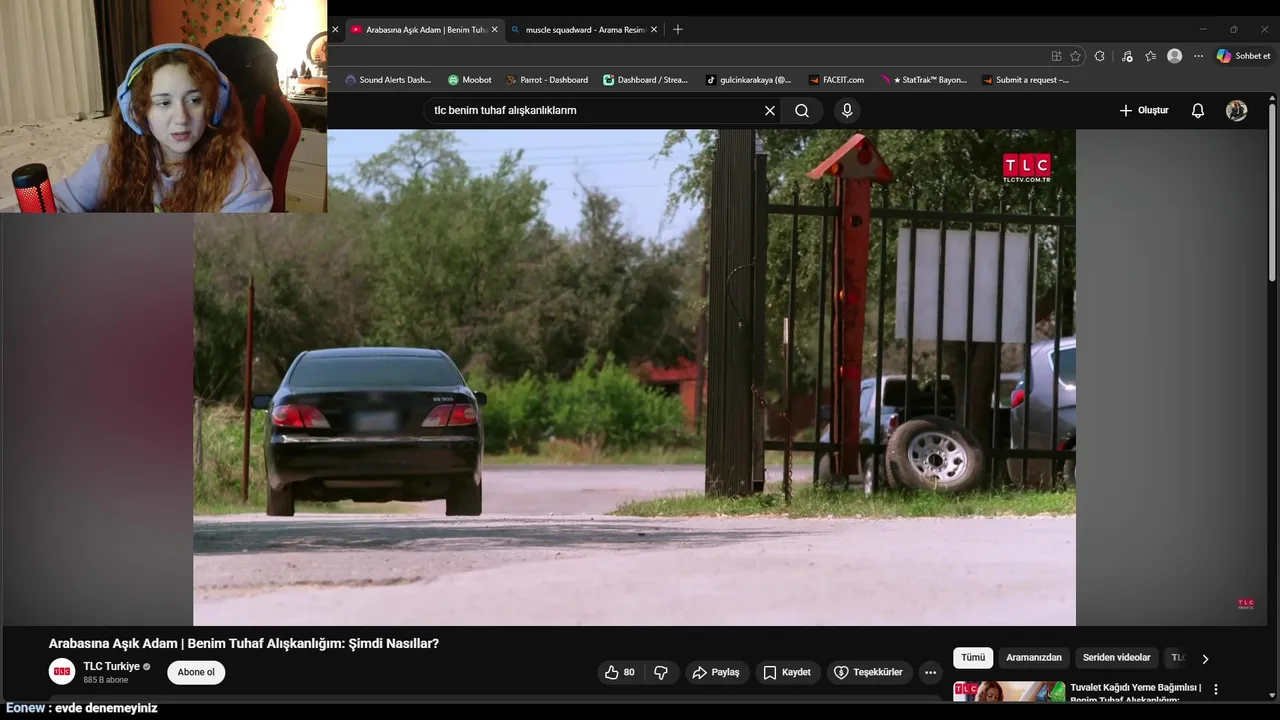Viewport: 1280px width, 720px height.
Task: Click the Teşekkürler thanks button
Action: click(869, 672)
